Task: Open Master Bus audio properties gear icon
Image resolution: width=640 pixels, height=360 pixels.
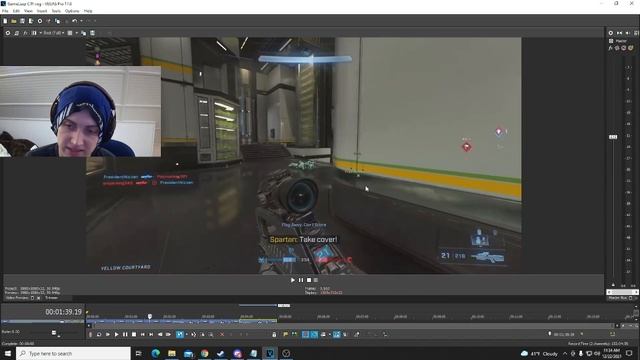Action: [x=611, y=33]
